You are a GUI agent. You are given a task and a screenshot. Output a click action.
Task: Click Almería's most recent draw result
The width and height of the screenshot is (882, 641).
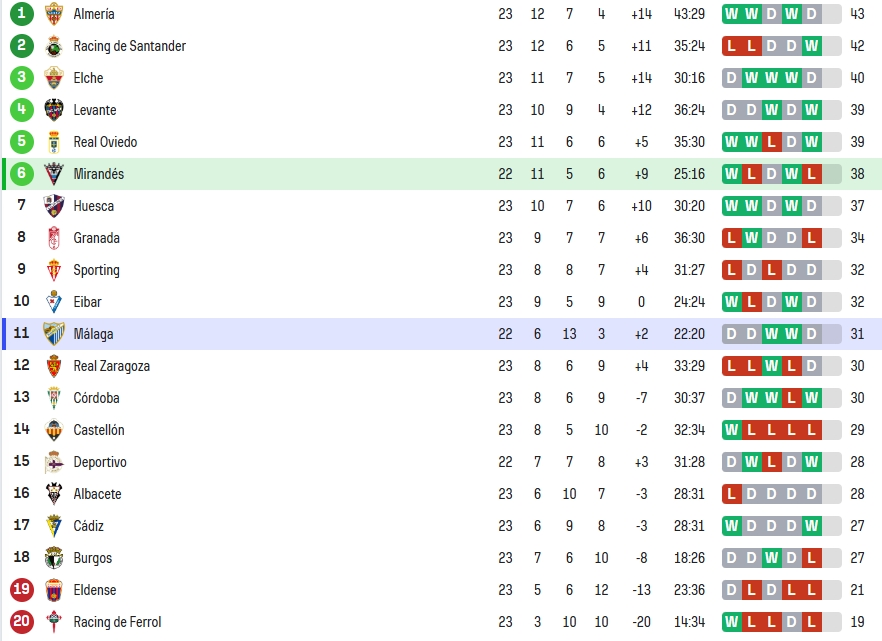pyautogui.click(x=811, y=14)
